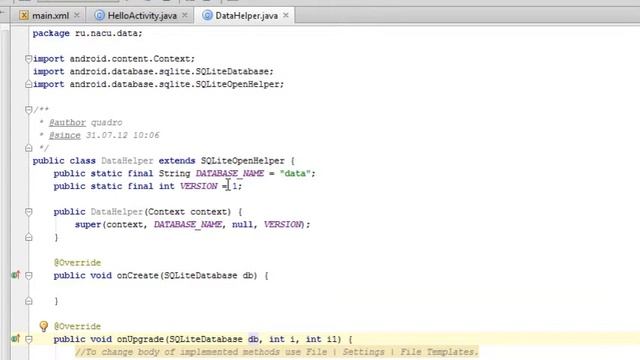
Task: Place cursor on 'package ru.nacu.data;' line
Action: (87, 33)
